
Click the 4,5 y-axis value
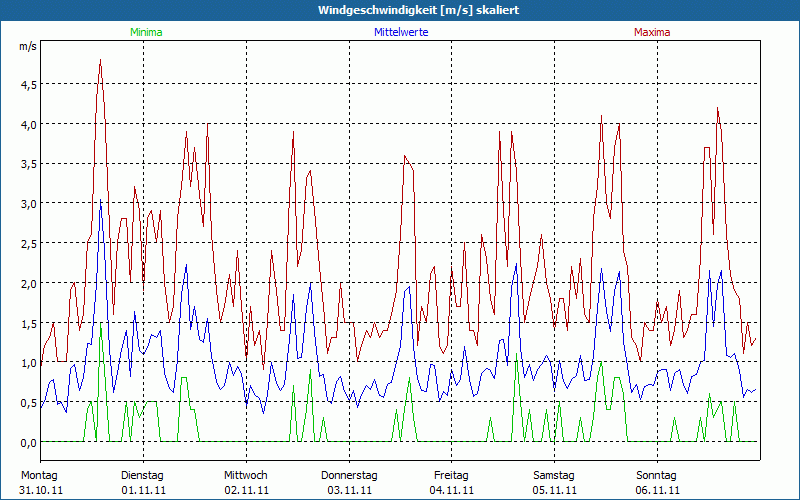(29, 85)
